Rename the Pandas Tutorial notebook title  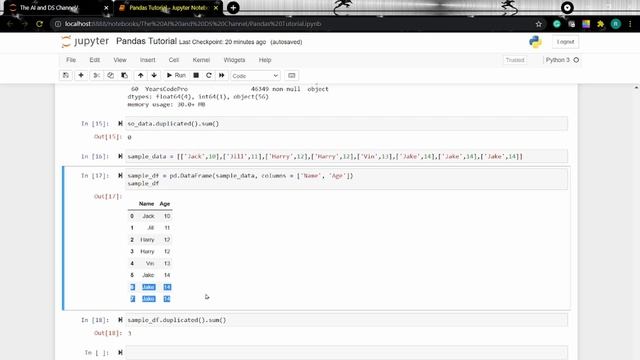click(146, 41)
